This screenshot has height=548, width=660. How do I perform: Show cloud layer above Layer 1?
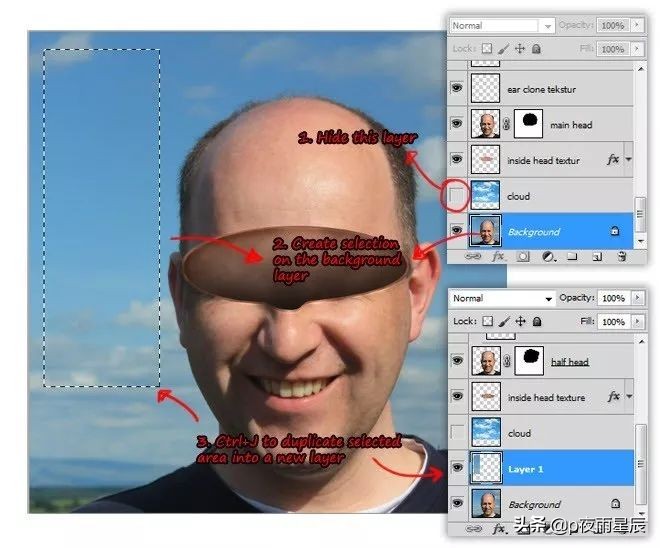pos(457,432)
